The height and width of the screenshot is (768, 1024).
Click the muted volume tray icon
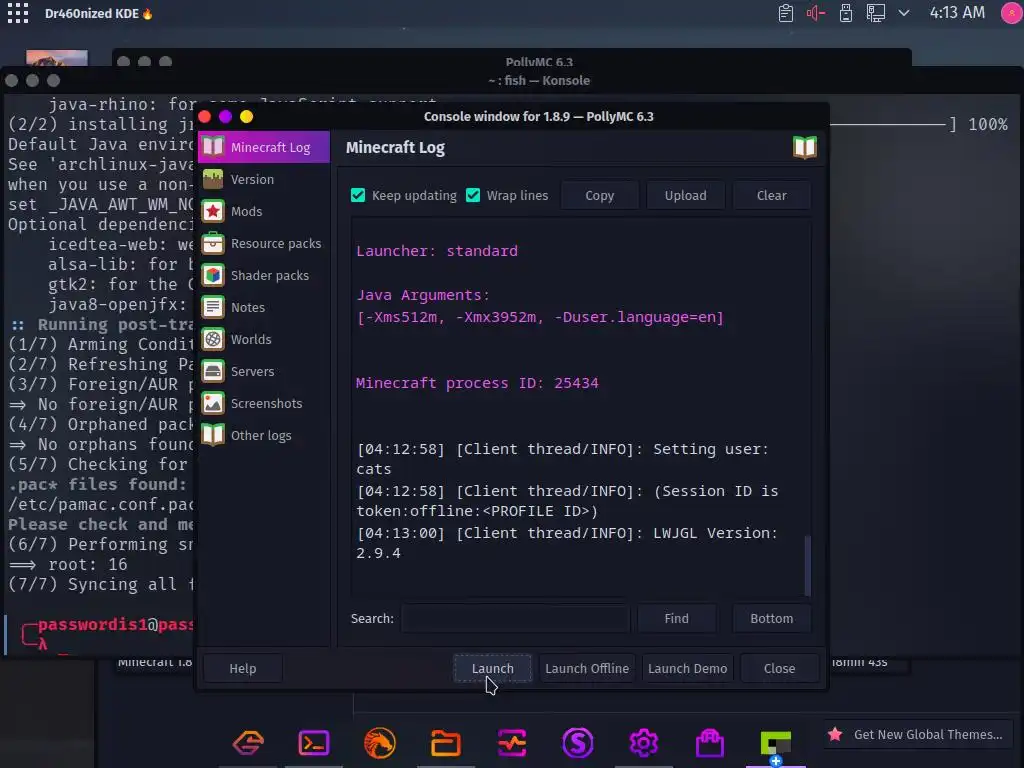pyautogui.click(x=815, y=13)
